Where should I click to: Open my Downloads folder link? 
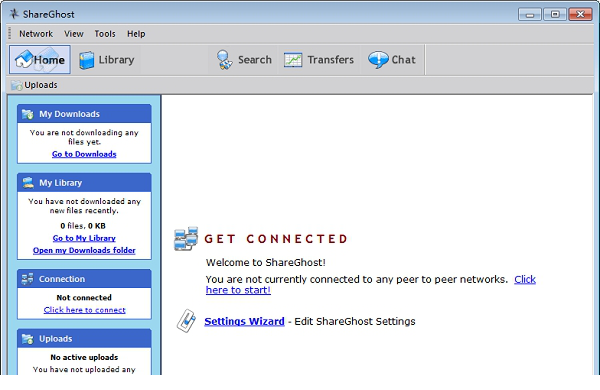pos(84,250)
